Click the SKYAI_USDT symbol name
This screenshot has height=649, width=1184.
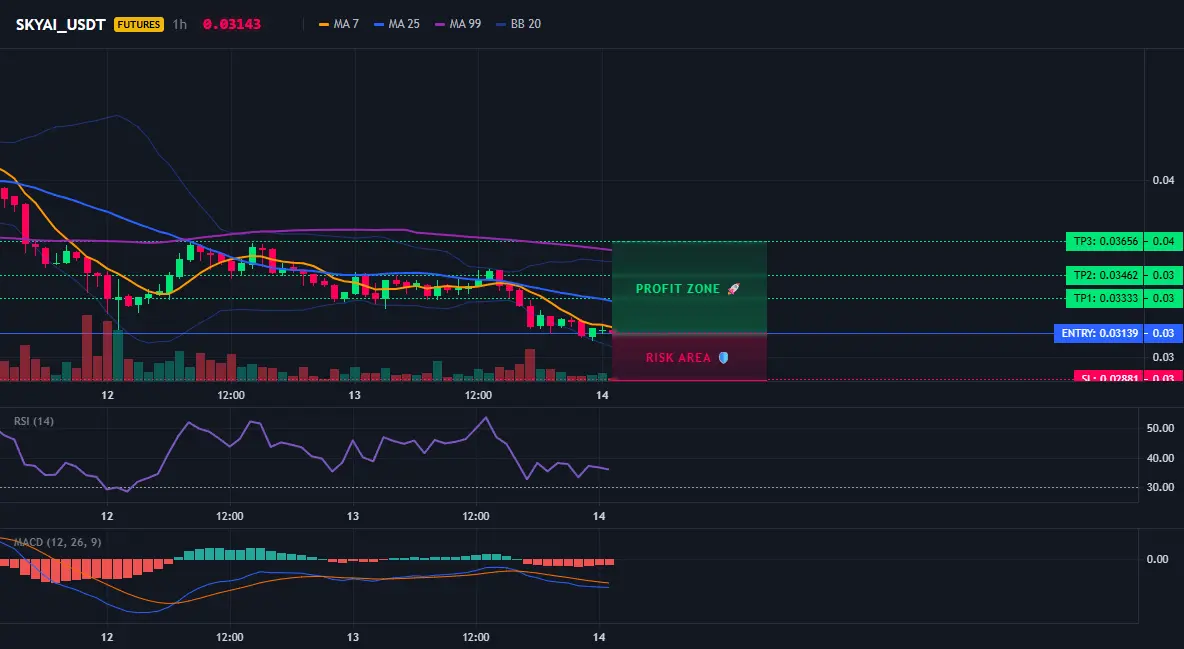pos(60,24)
